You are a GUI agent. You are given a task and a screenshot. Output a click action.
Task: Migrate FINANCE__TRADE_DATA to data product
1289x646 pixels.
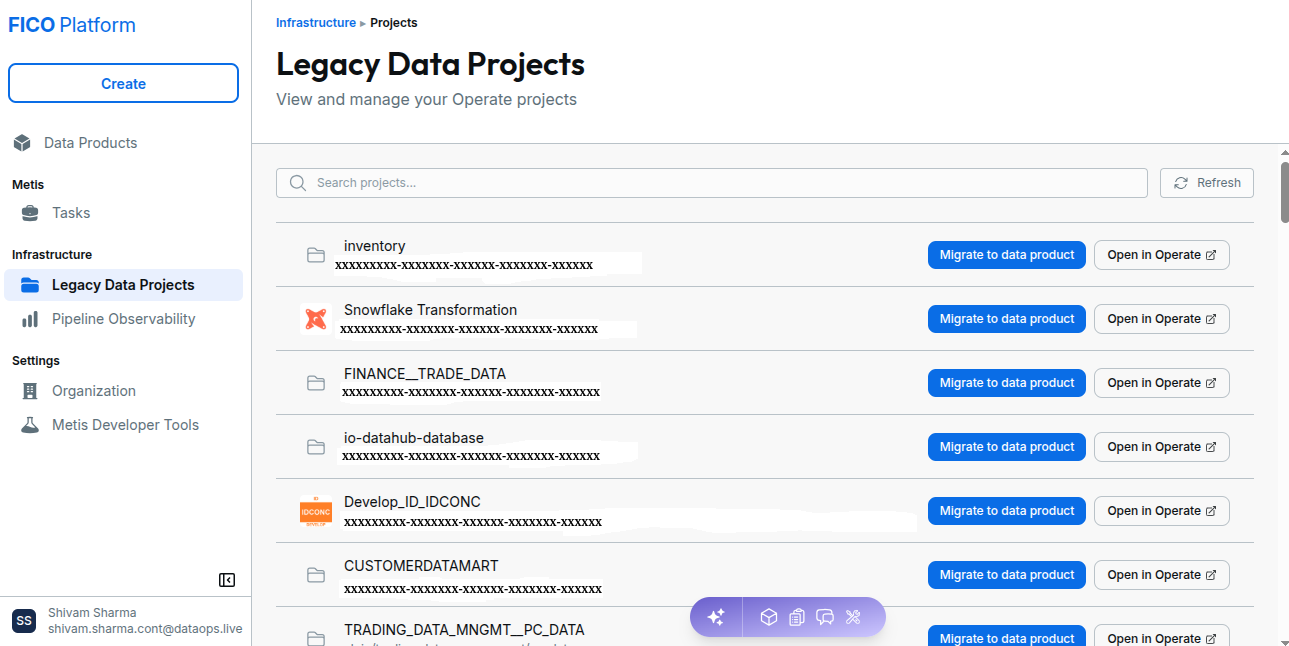pos(1007,383)
